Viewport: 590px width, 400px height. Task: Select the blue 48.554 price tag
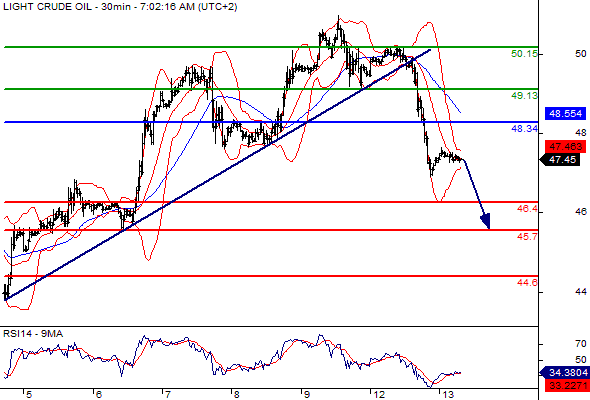click(x=566, y=114)
